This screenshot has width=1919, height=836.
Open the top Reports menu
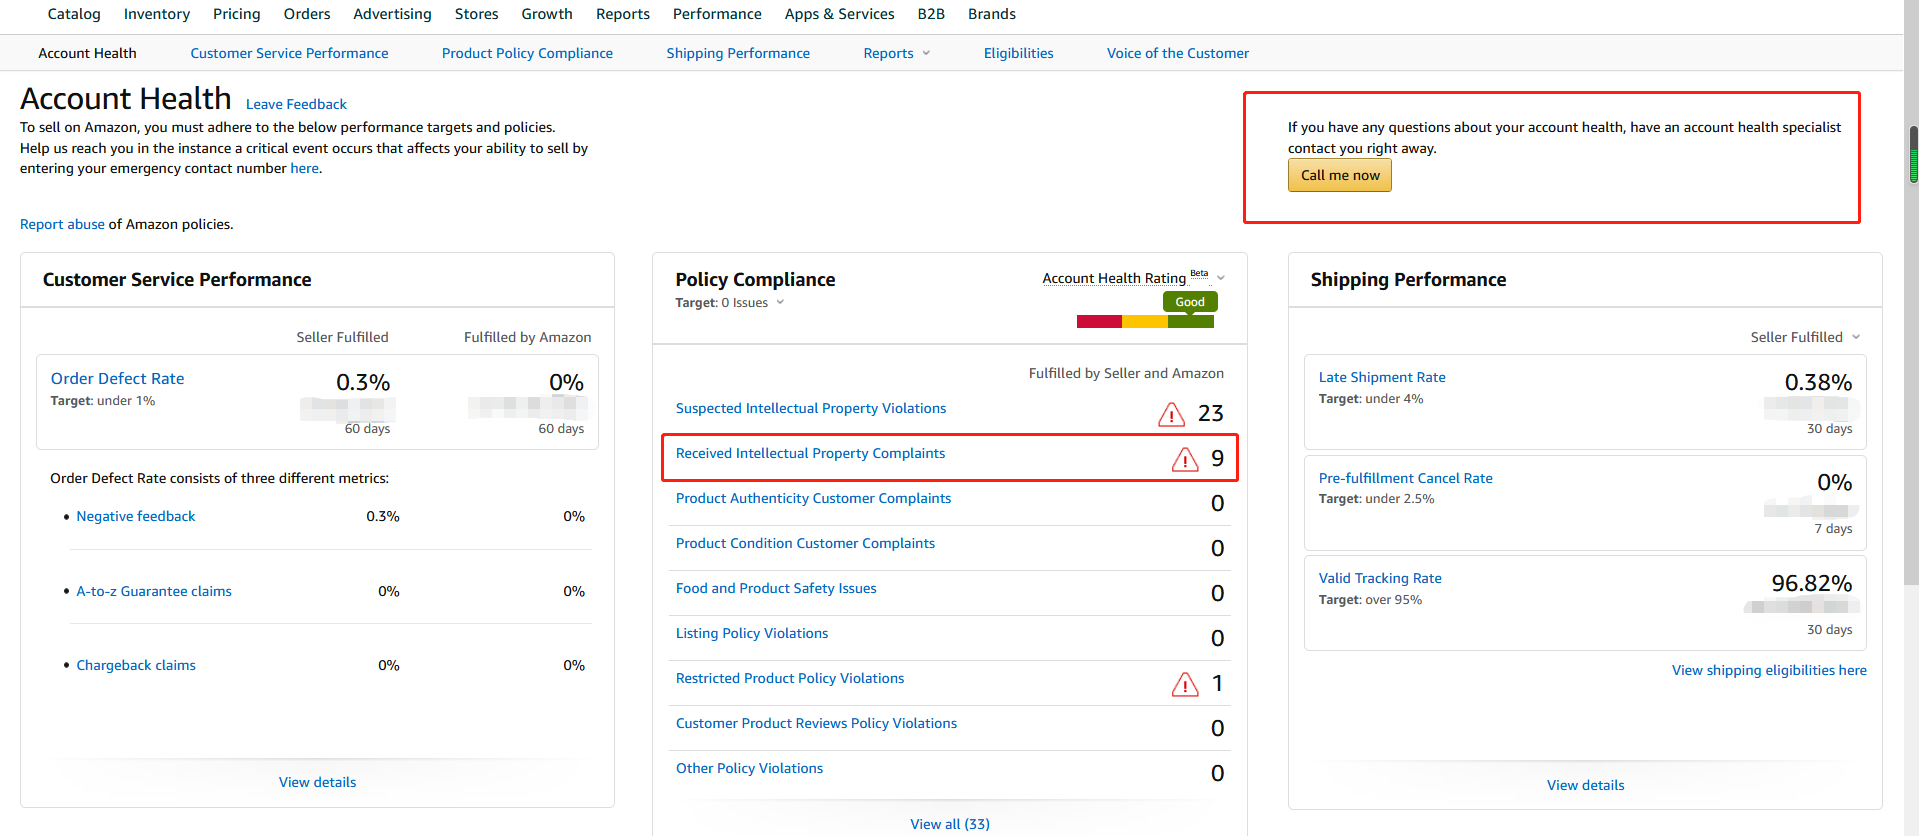623,14
